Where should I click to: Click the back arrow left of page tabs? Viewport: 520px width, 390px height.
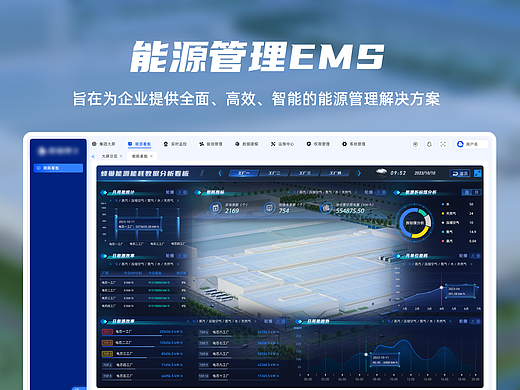[93, 156]
